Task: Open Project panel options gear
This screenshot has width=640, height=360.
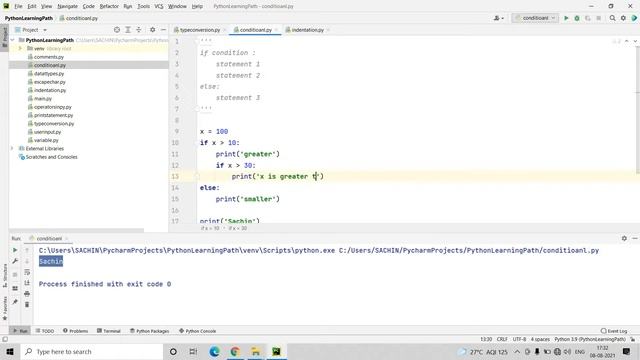Action: coord(152,30)
